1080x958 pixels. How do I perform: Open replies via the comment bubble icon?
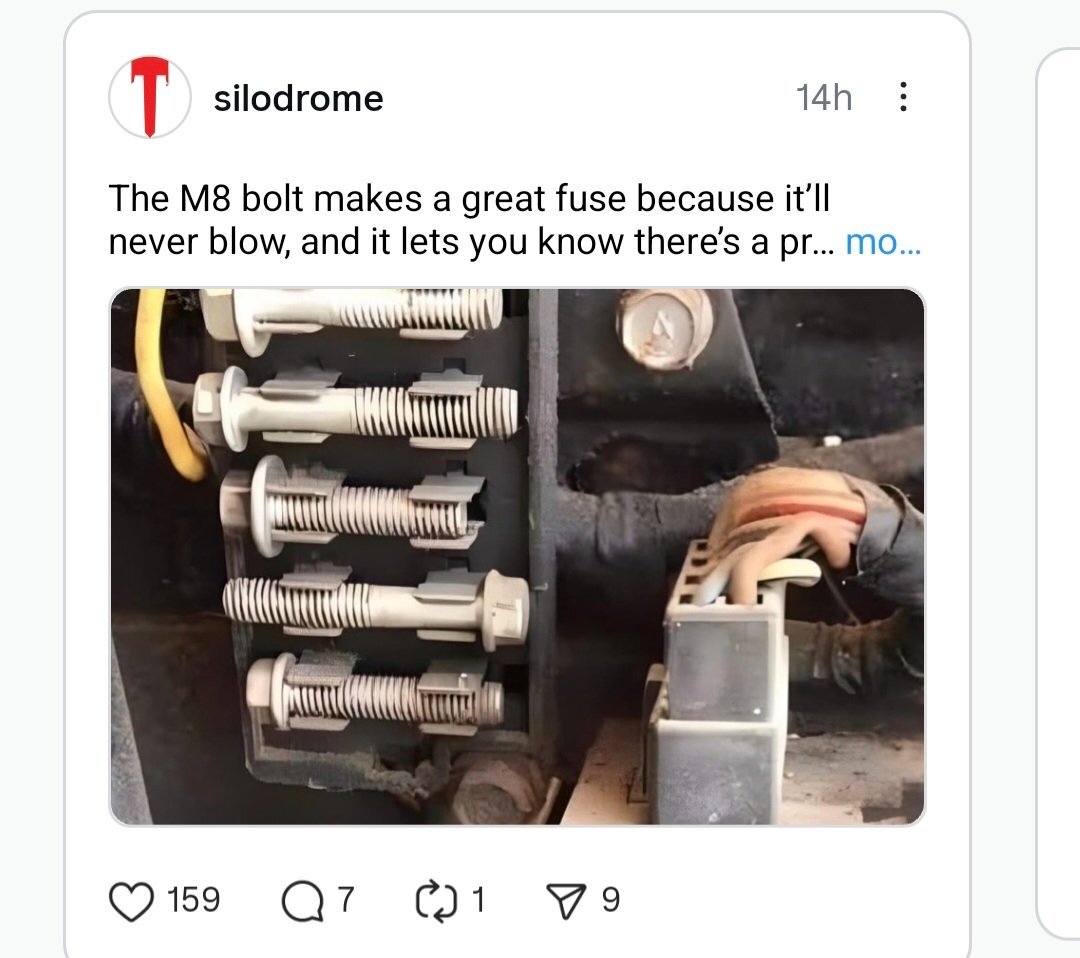302,902
